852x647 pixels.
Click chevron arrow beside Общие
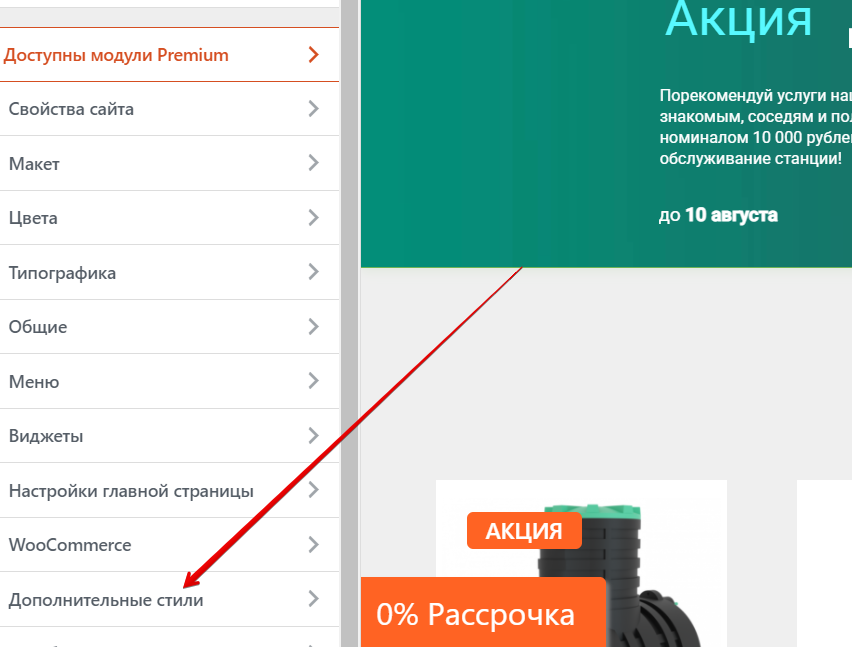click(x=314, y=327)
